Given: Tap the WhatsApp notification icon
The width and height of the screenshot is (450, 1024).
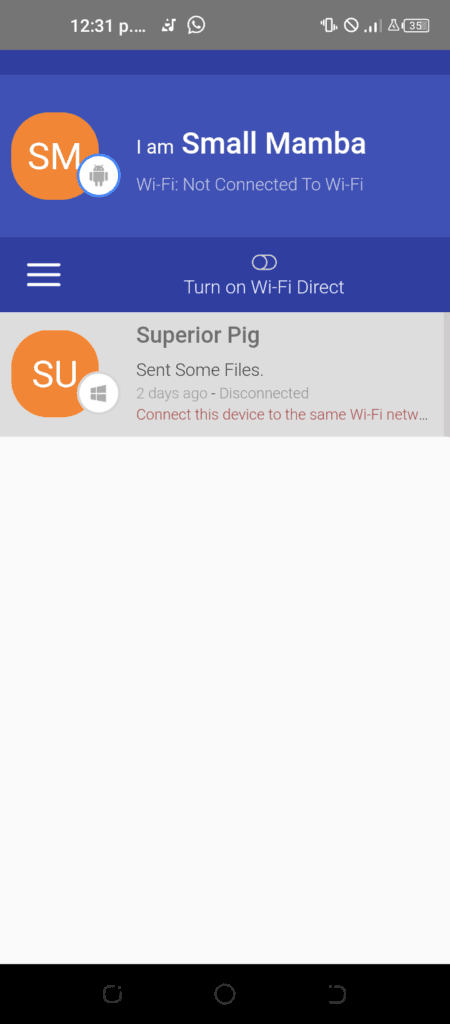Looking at the screenshot, I should click(x=196, y=25).
